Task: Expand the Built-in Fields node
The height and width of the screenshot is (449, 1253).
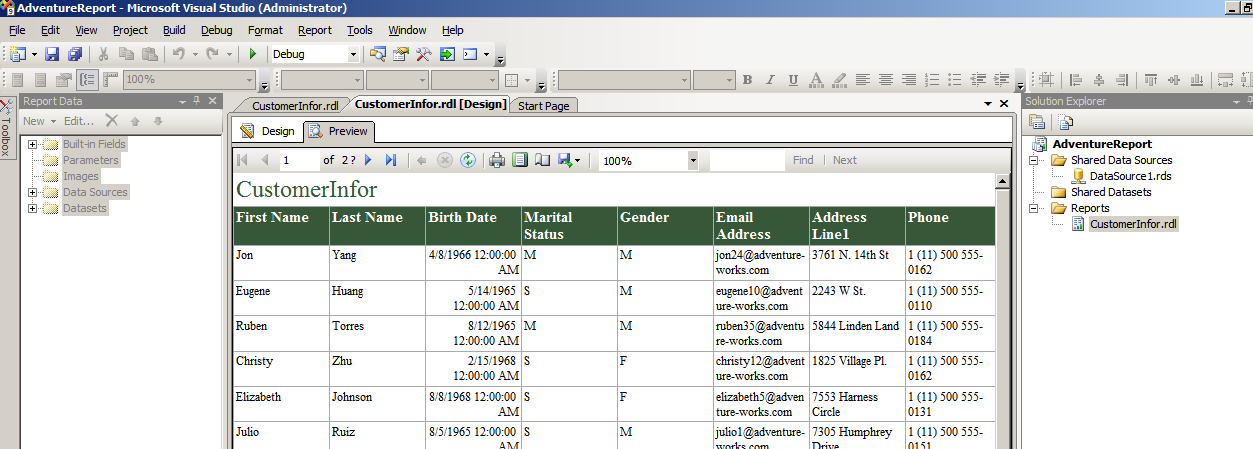Action: click(32, 144)
